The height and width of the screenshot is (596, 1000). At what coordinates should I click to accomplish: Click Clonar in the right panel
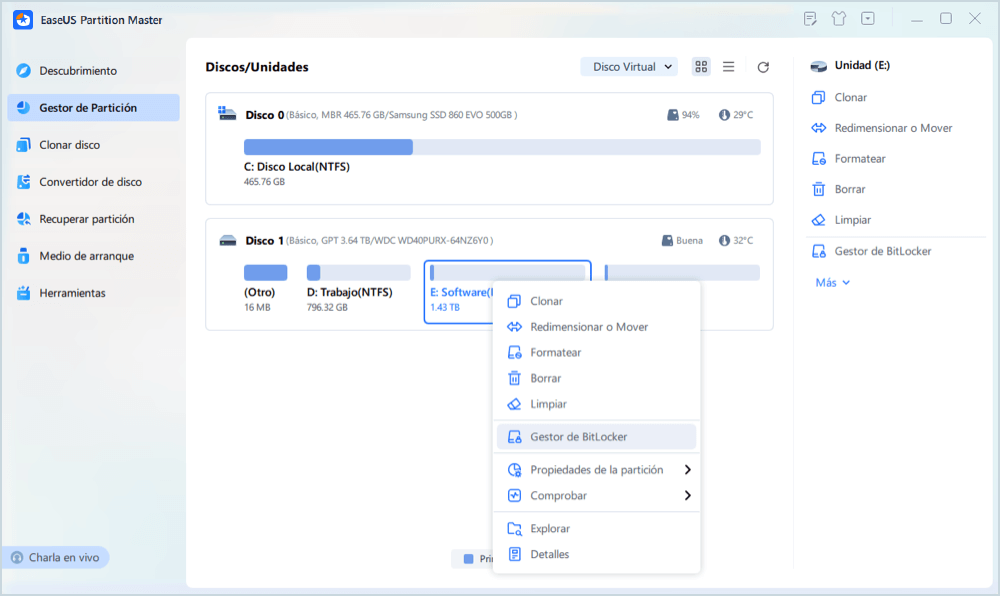839,98
